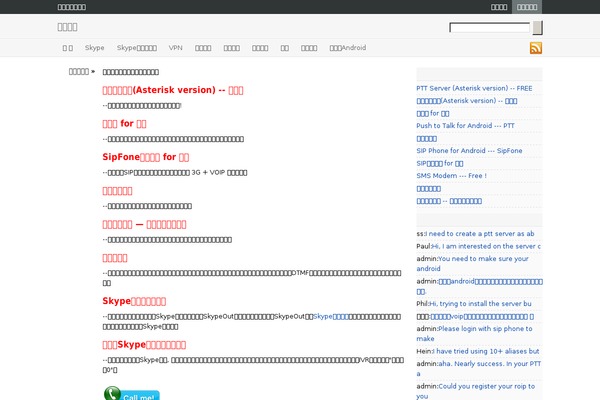This screenshot has width=600, height=400.
Task: Select the menu item ending with Android
Action: click(348, 48)
